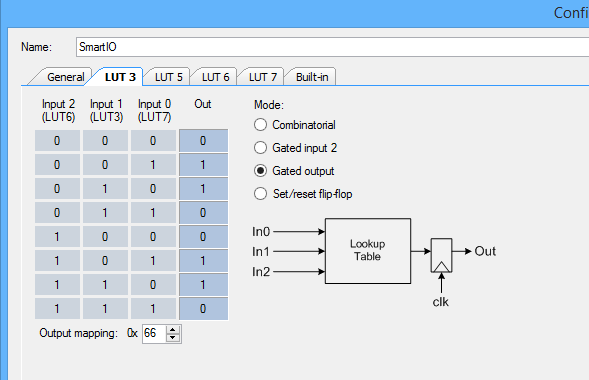Click the Output mapping: label
The width and height of the screenshot is (589, 380).
click(78, 333)
